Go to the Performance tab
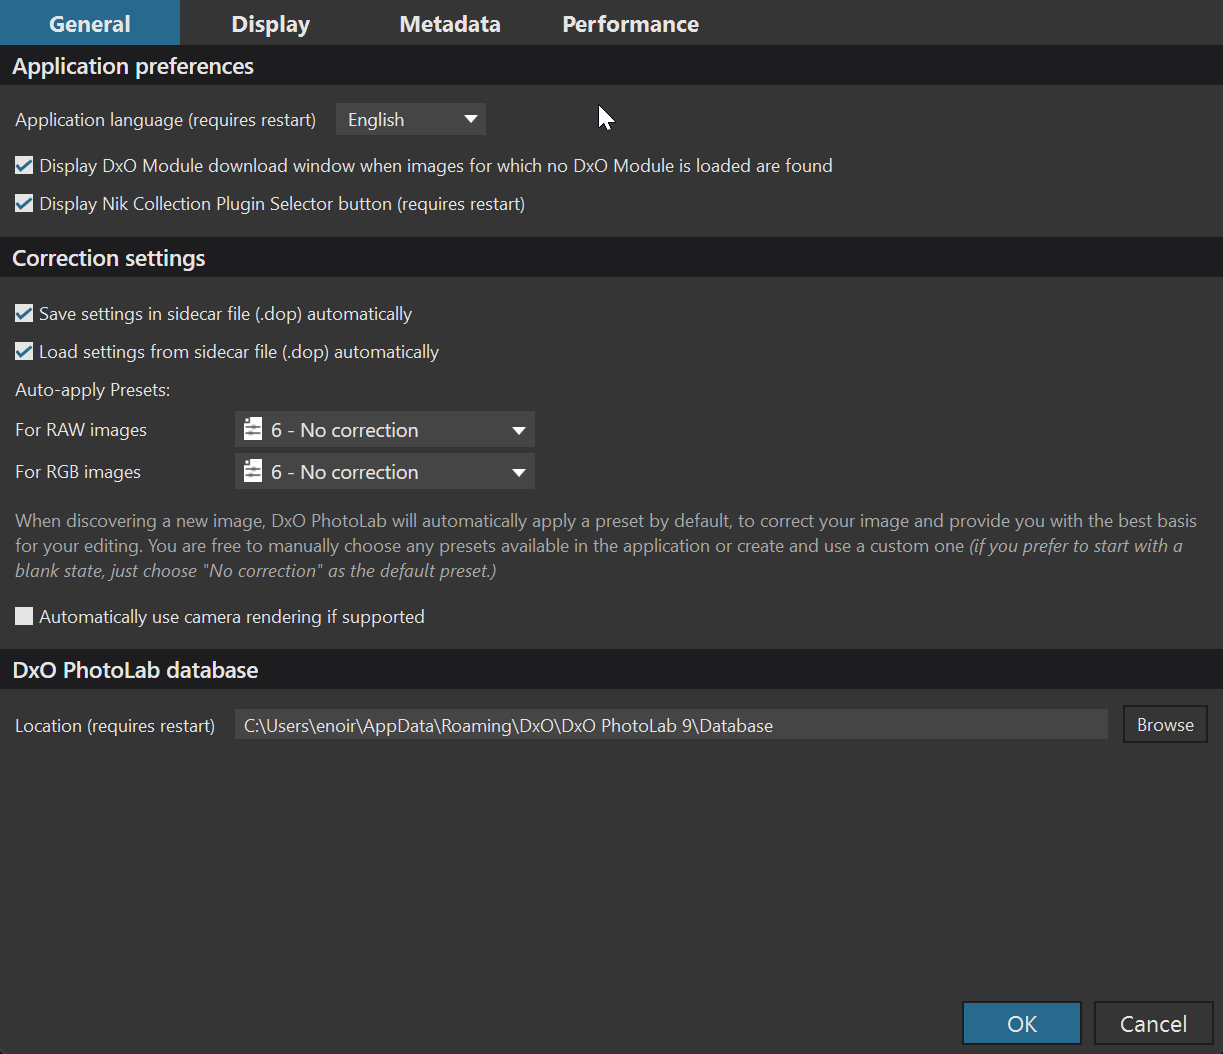1223x1054 pixels. (x=630, y=24)
